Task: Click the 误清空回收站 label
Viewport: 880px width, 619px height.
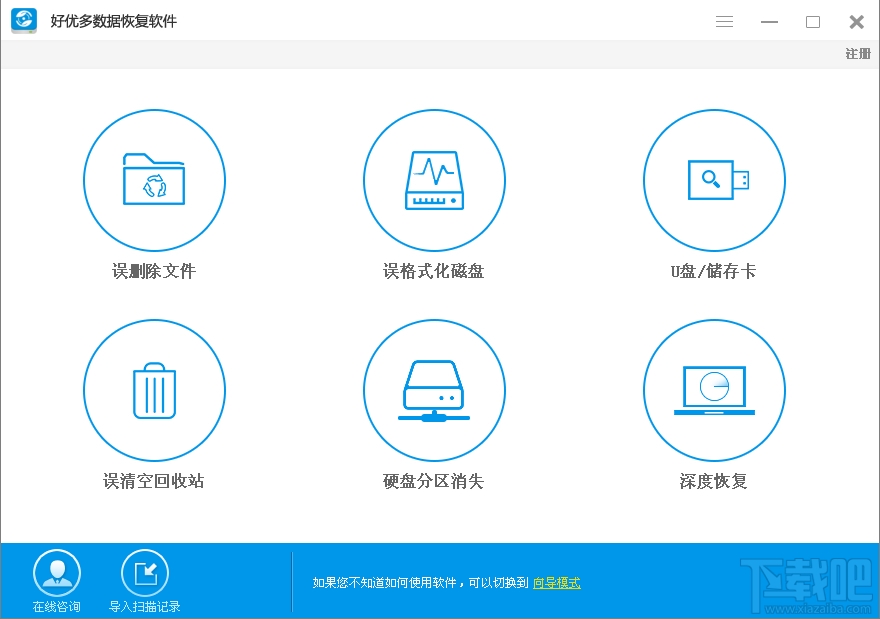Action: (x=154, y=481)
